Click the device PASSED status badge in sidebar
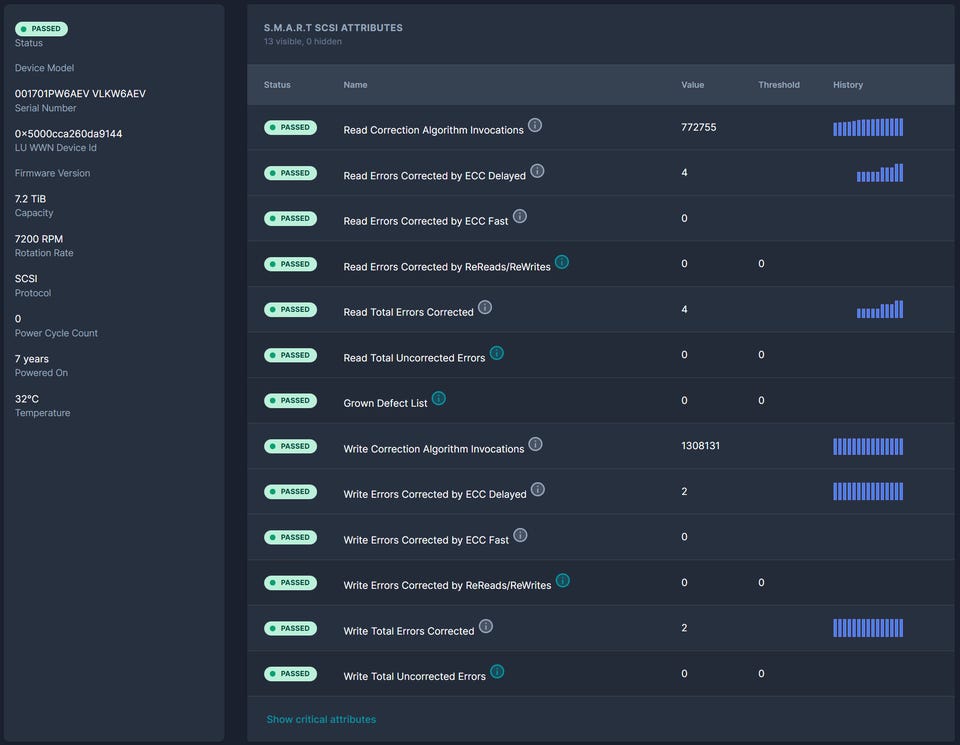This screenshot has height=745, width=960. [41, 29]
